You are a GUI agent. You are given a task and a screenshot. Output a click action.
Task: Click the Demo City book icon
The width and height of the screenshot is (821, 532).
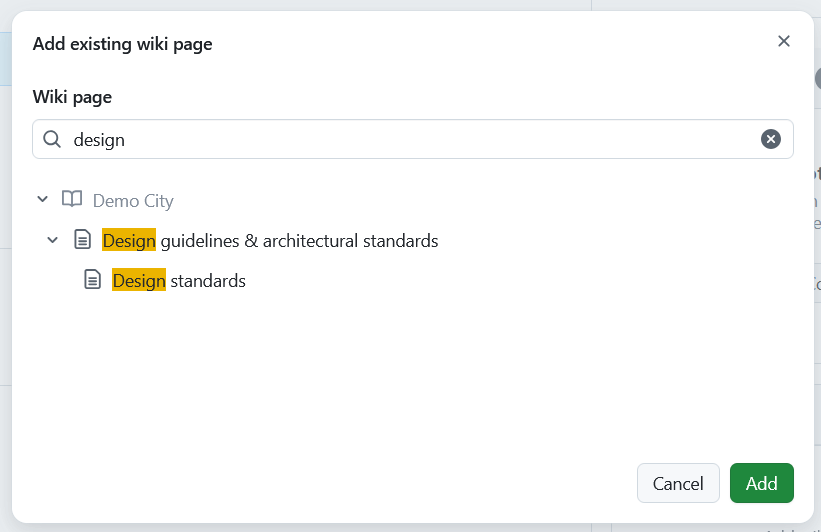pos(72,200)
